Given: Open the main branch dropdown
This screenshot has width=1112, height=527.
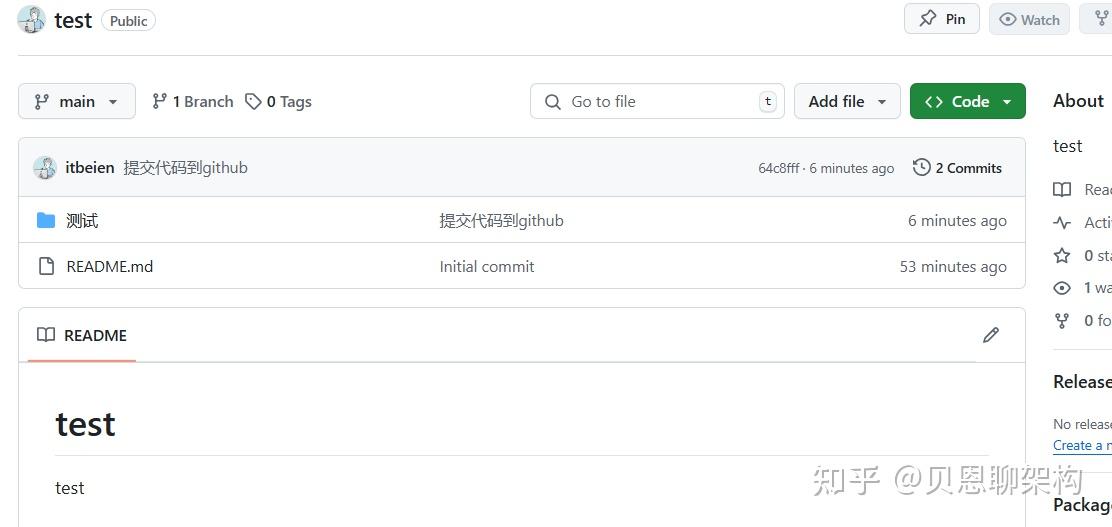Looking at the screenshot, I should coord(77,101).
